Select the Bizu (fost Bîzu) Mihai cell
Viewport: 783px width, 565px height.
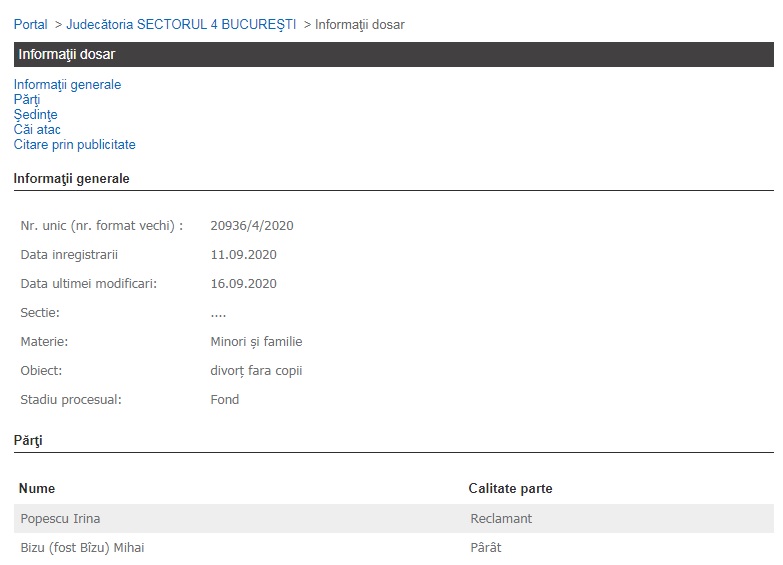coord(82,548)
